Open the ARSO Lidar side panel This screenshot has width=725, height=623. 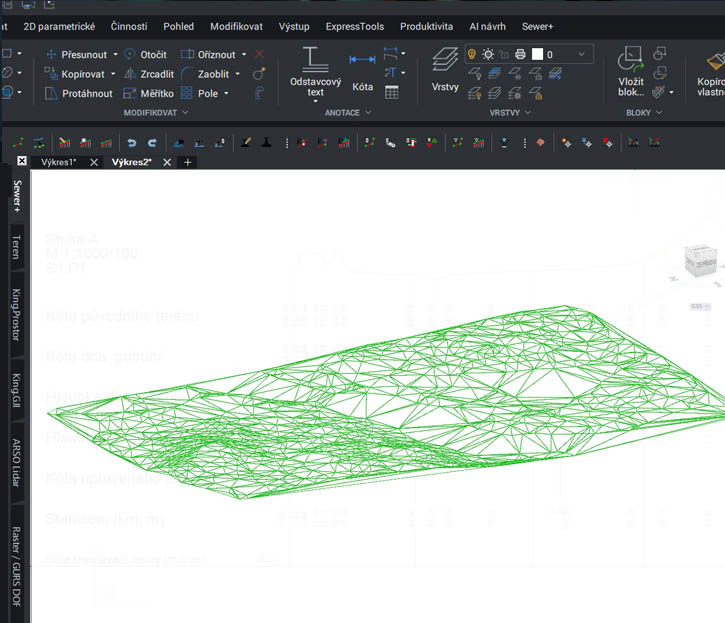[16, 464]
